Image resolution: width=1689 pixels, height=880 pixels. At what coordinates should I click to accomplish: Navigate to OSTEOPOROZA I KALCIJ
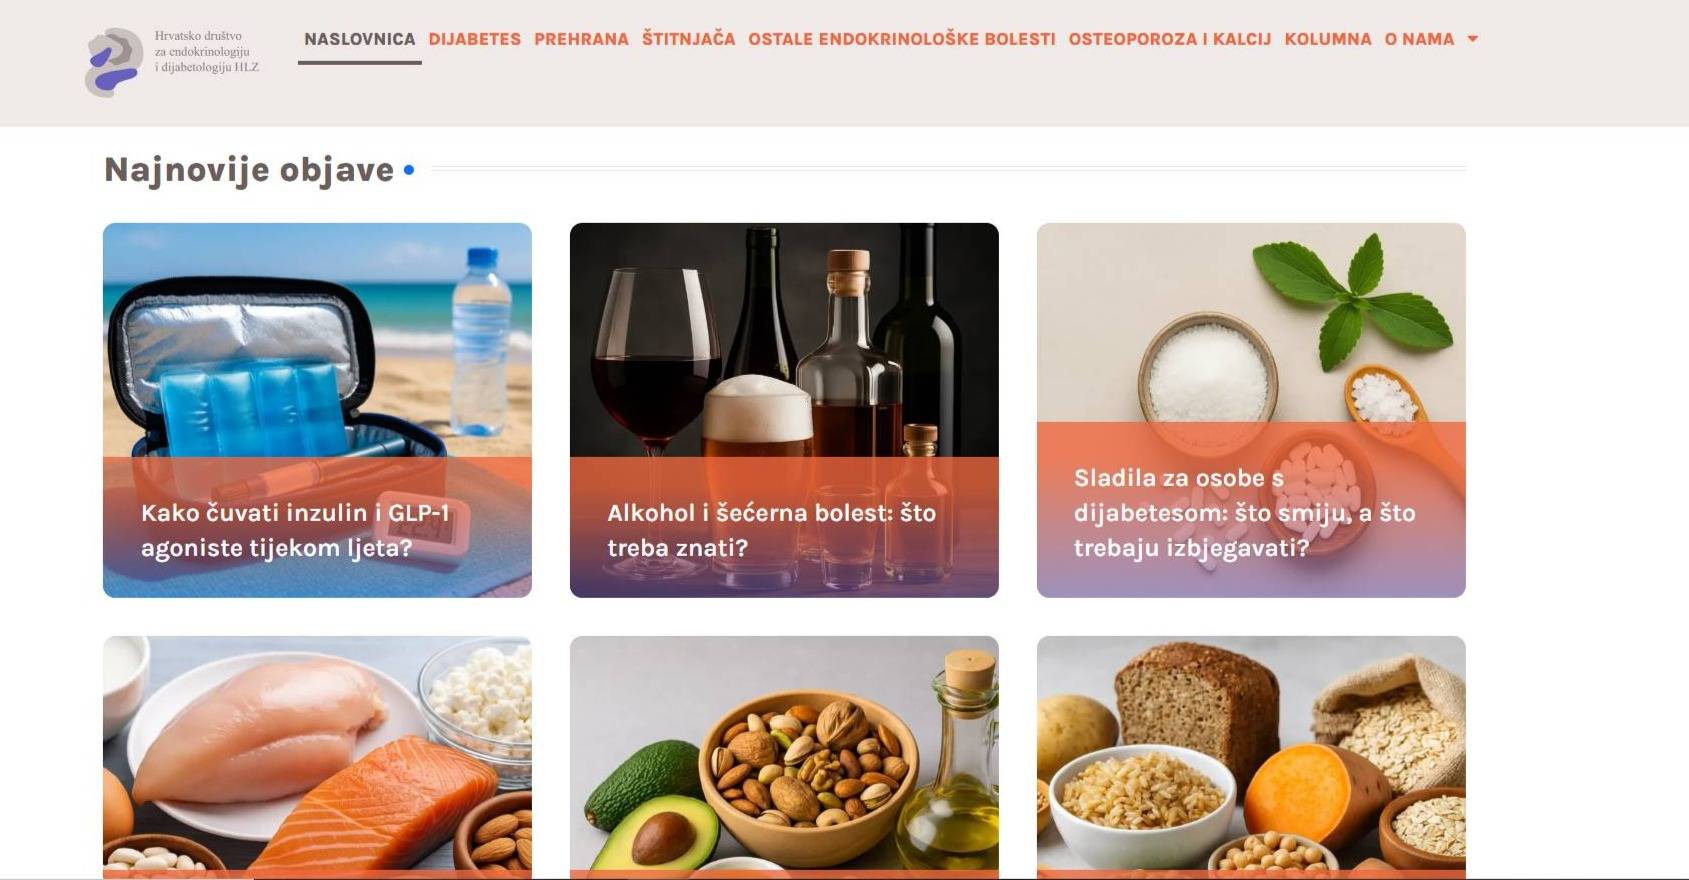coord(1170,39)
